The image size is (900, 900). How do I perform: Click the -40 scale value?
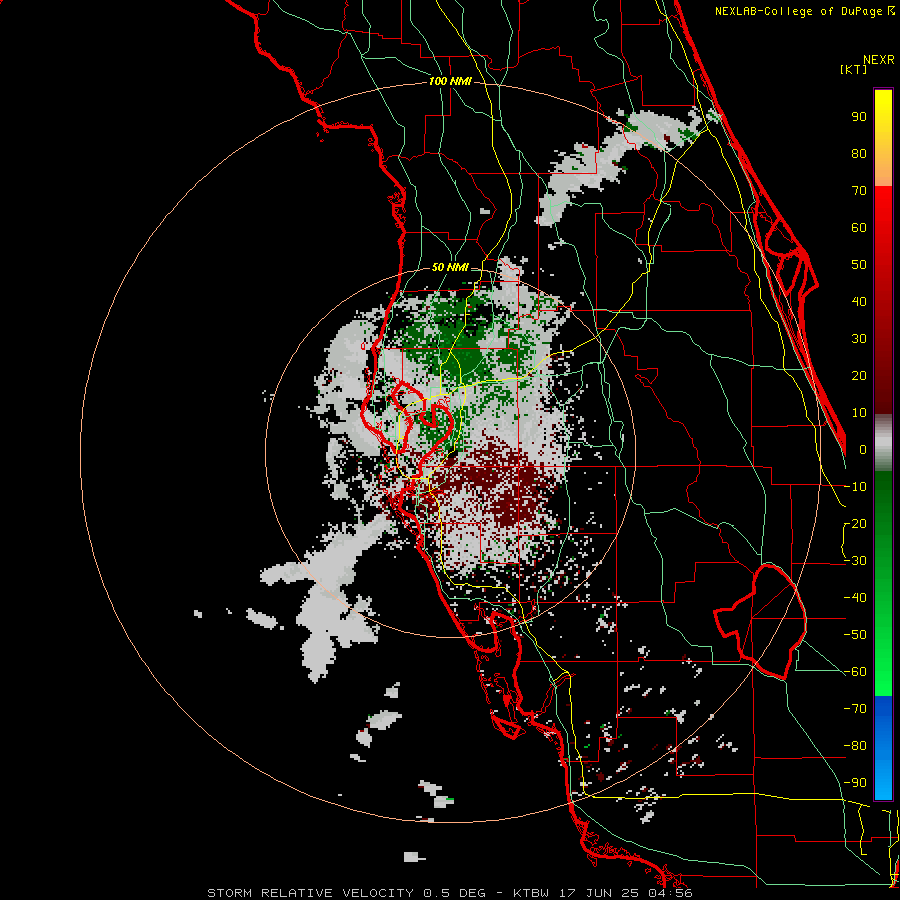pyautogui.click(x=855, y=598)
